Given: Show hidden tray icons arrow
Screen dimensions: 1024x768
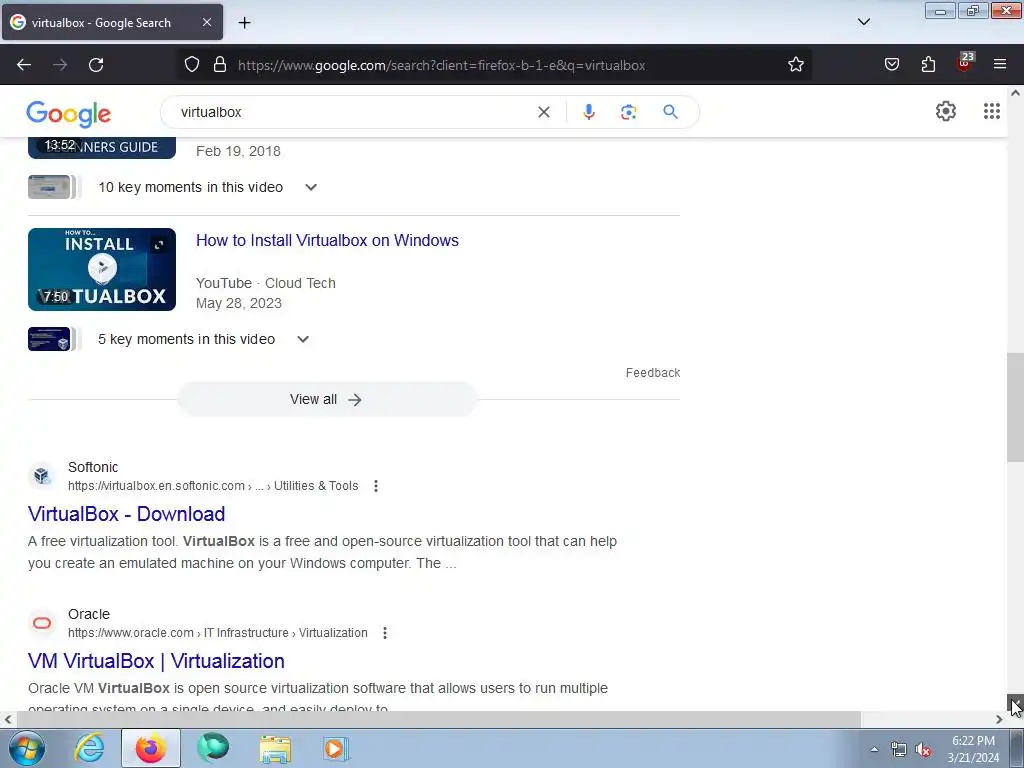Looking at the screenshot, I should 874,749.
